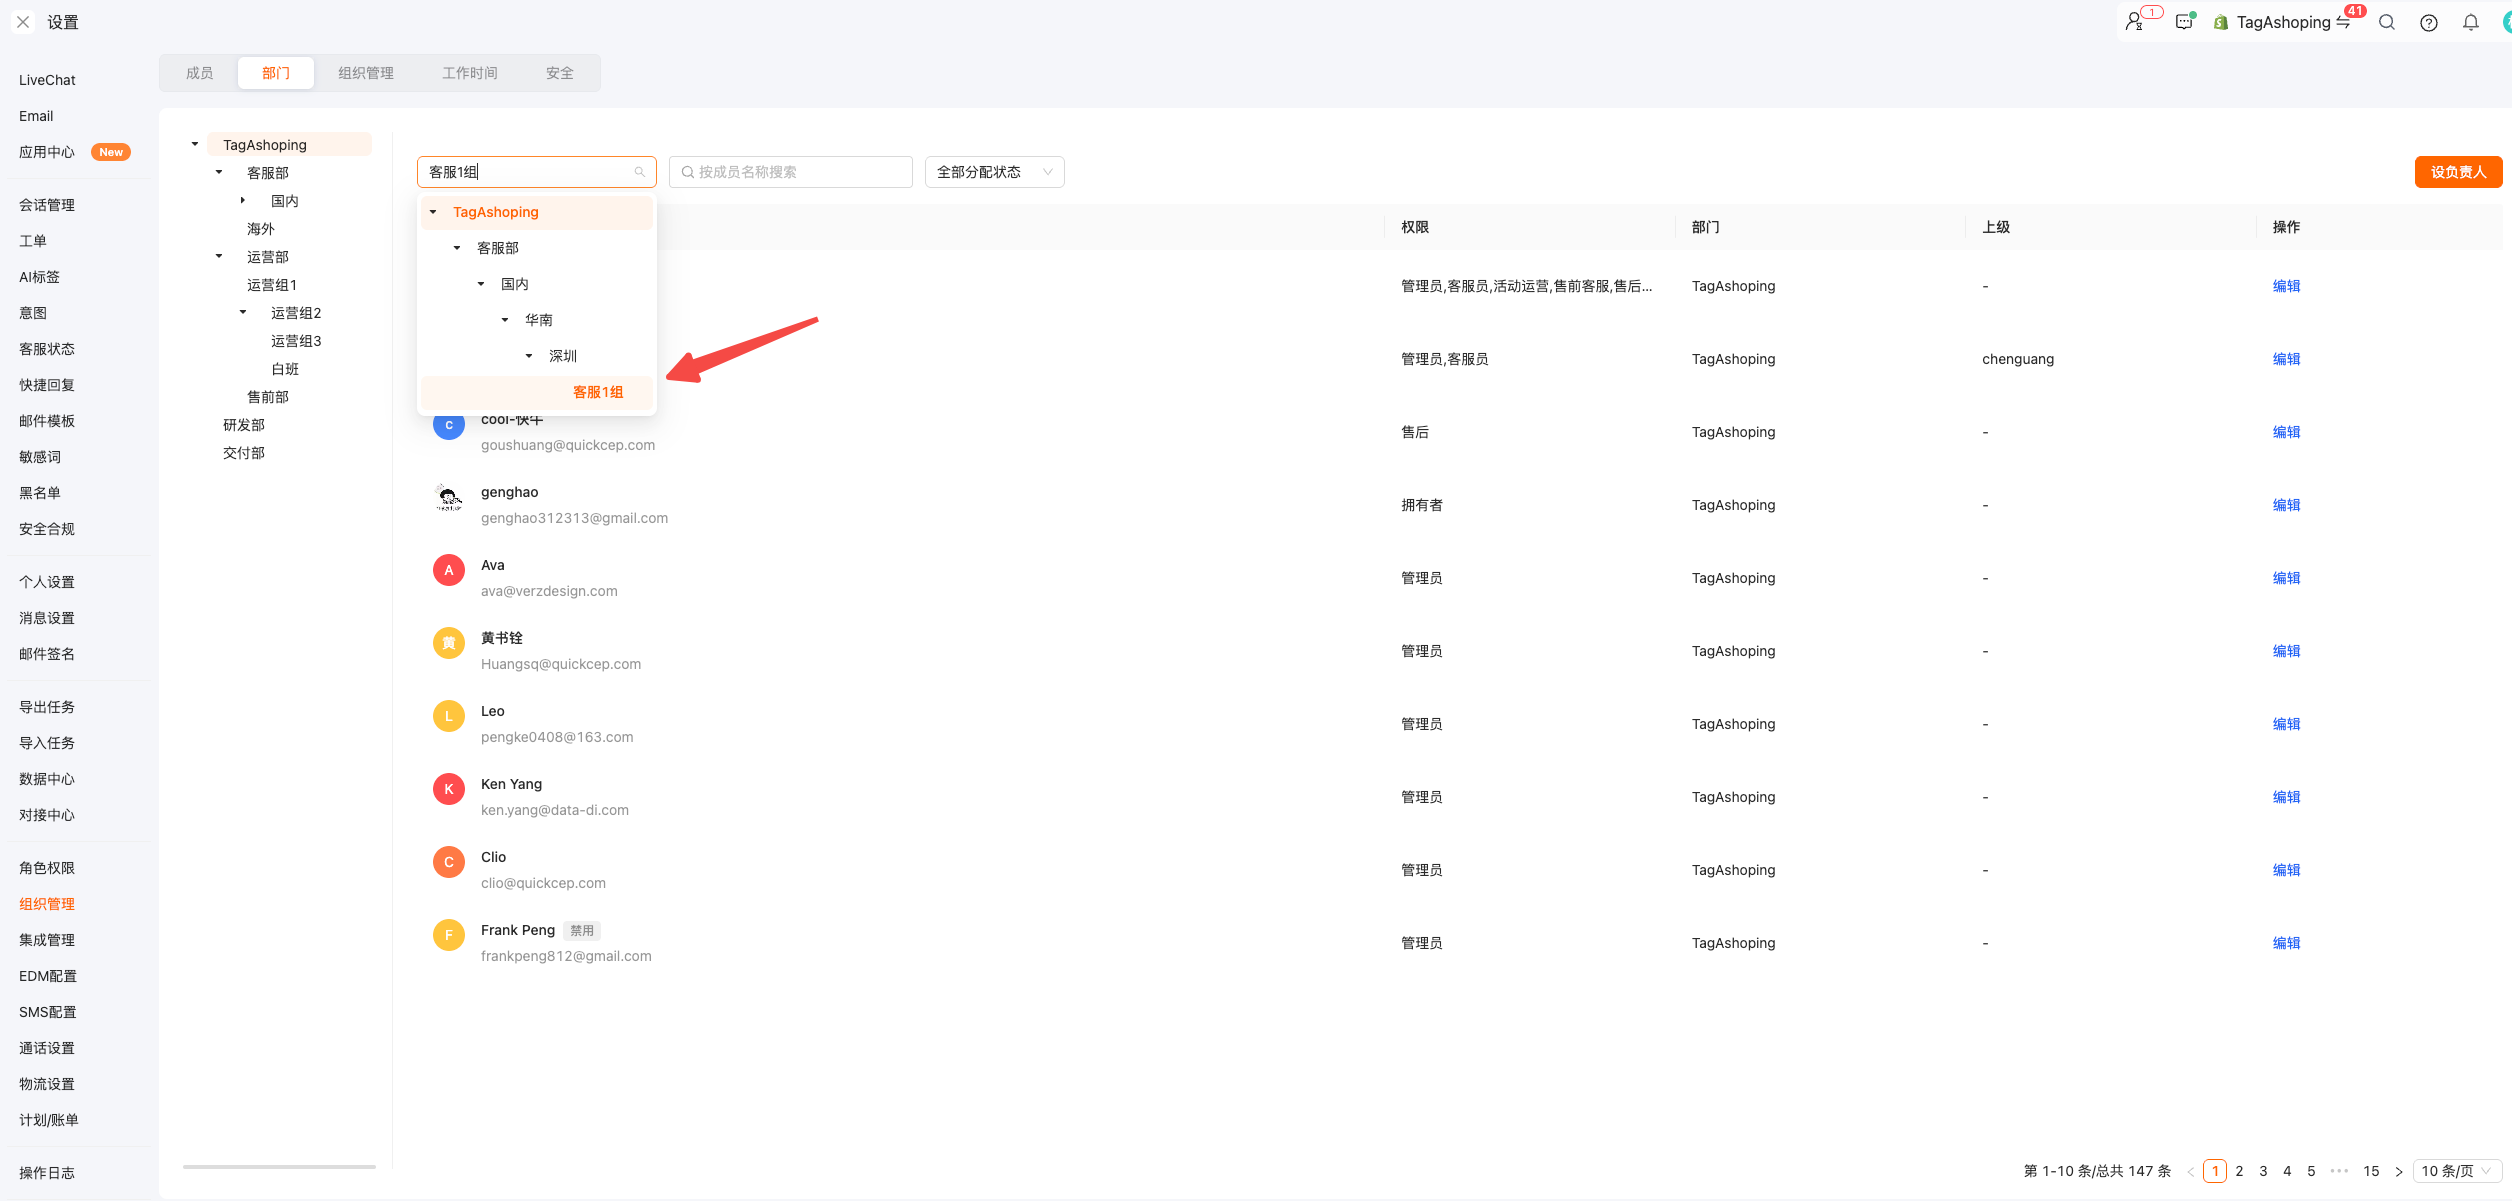This screenshot has width=2512, height=1201.
Task: Expand 国内 in the left department tree
Action: pyautogui.click(x=243, y=201)
